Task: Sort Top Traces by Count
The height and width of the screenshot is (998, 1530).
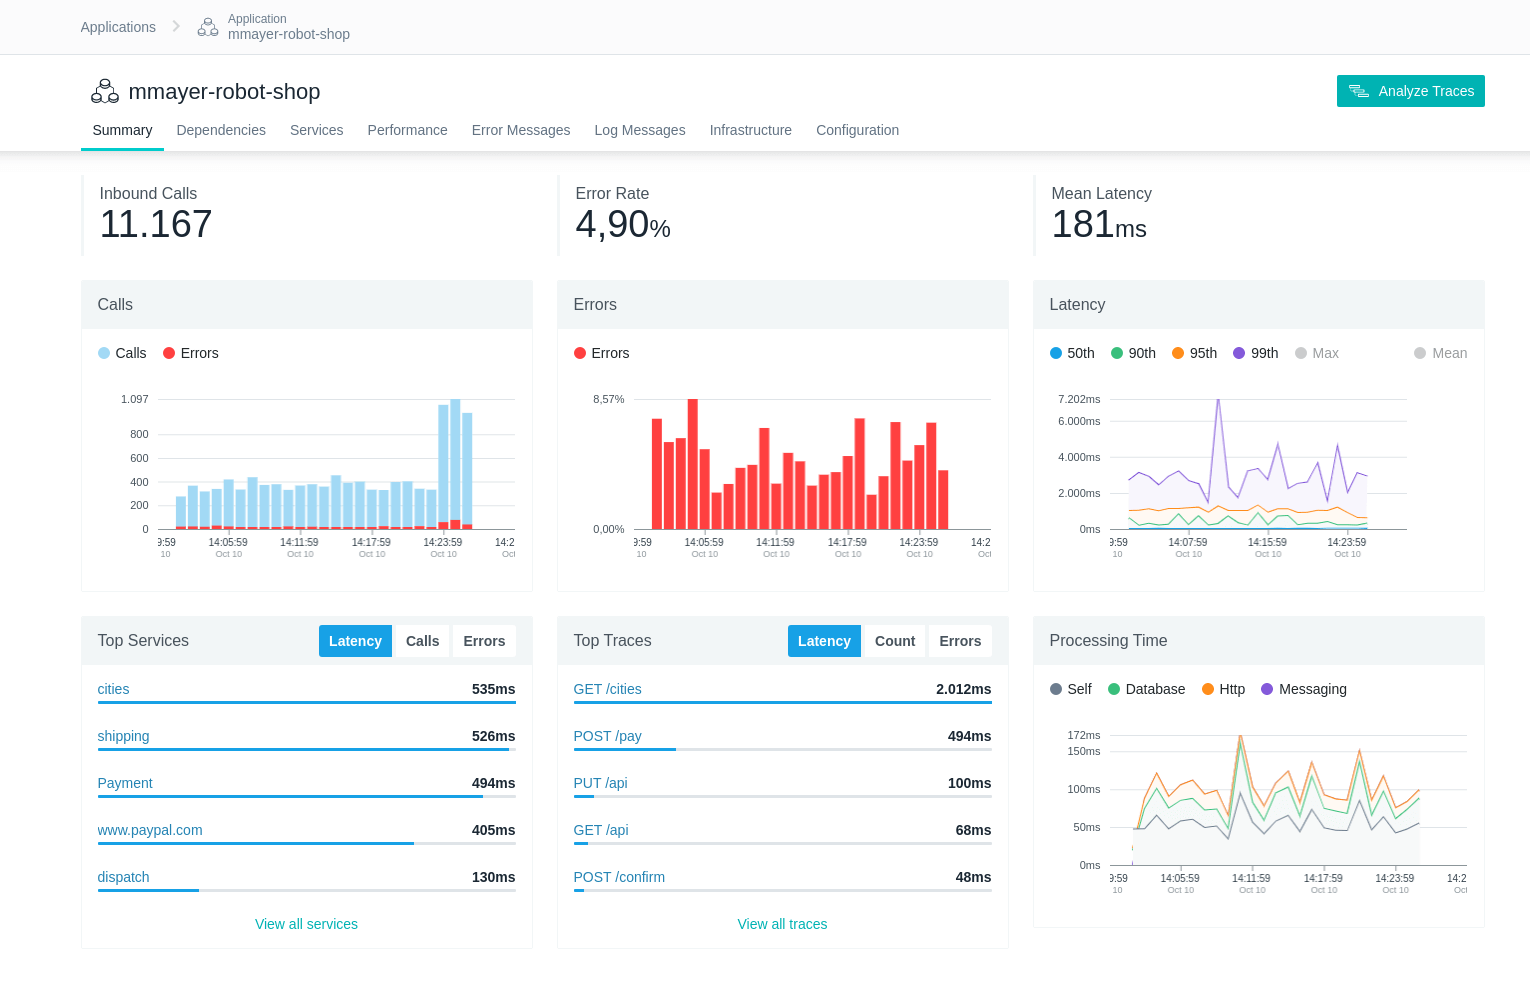Action: (894, 641)
